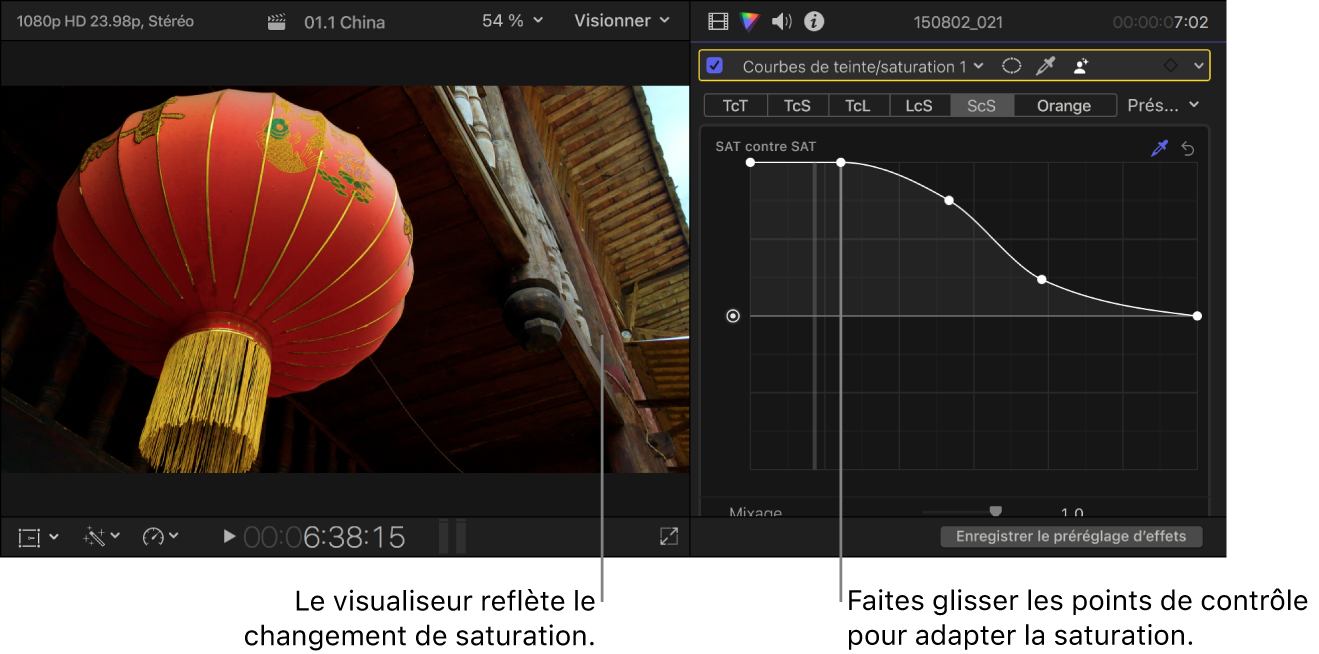
Task: Add a shape mask with oval icon
Action: (1012, 66)
